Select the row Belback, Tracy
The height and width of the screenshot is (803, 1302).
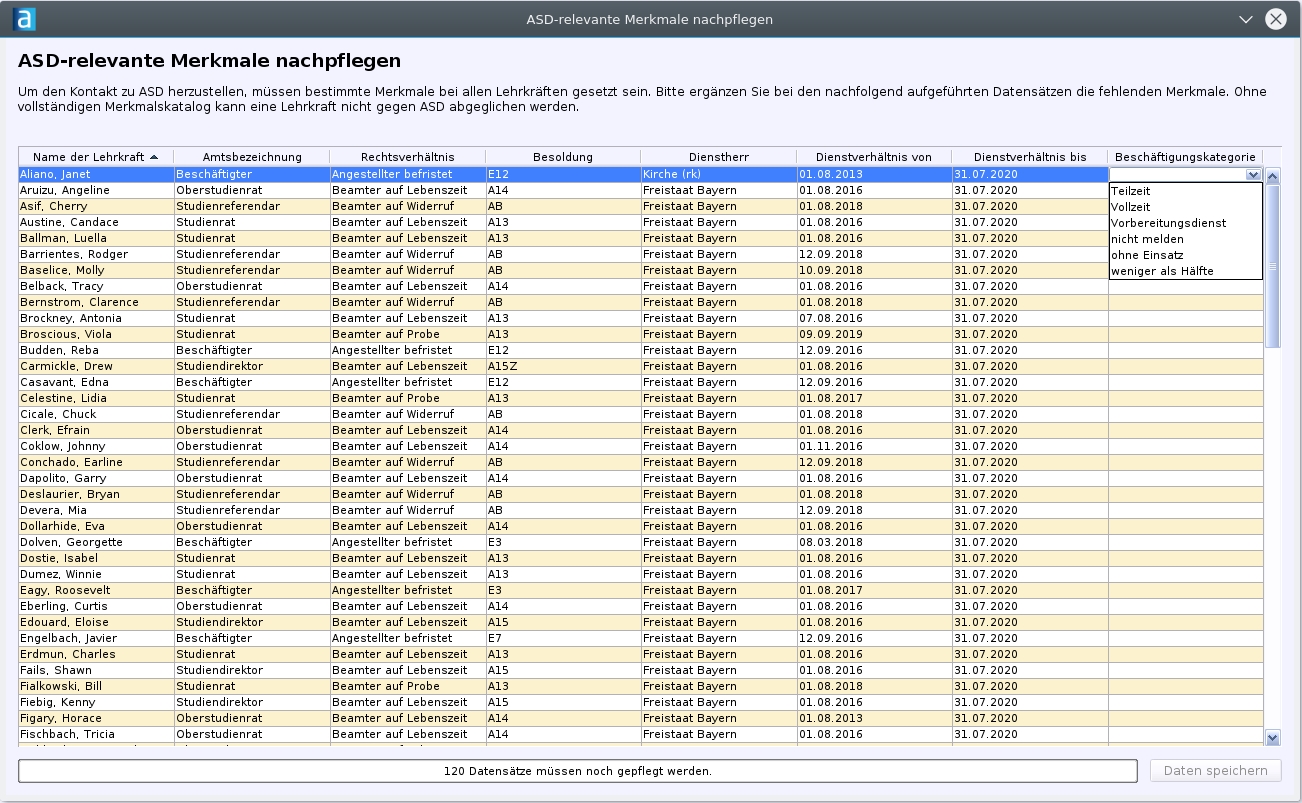point(641,286)
